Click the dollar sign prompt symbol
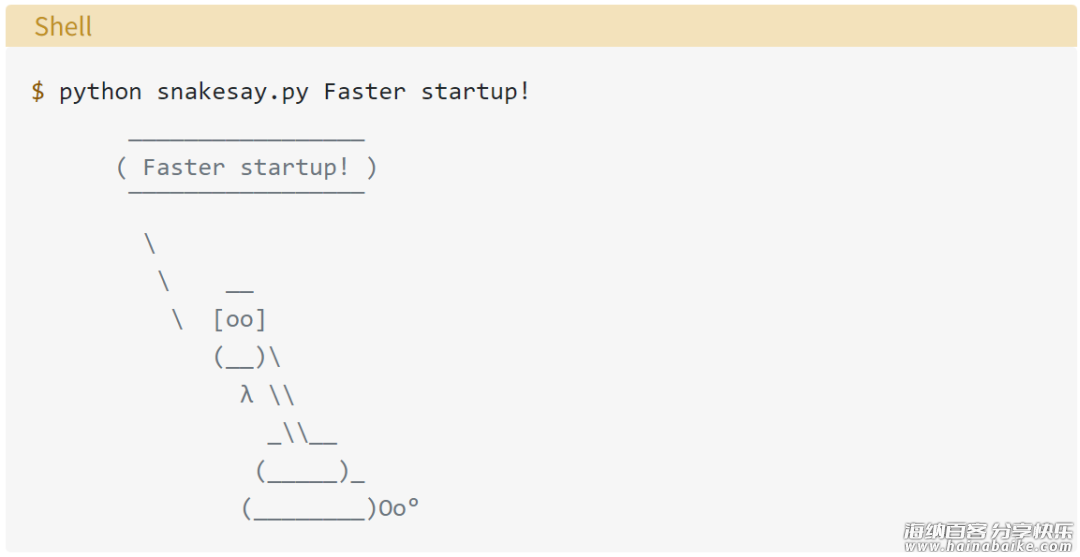Viewport: 1080px width, 557px height. (x=38, y=92)
